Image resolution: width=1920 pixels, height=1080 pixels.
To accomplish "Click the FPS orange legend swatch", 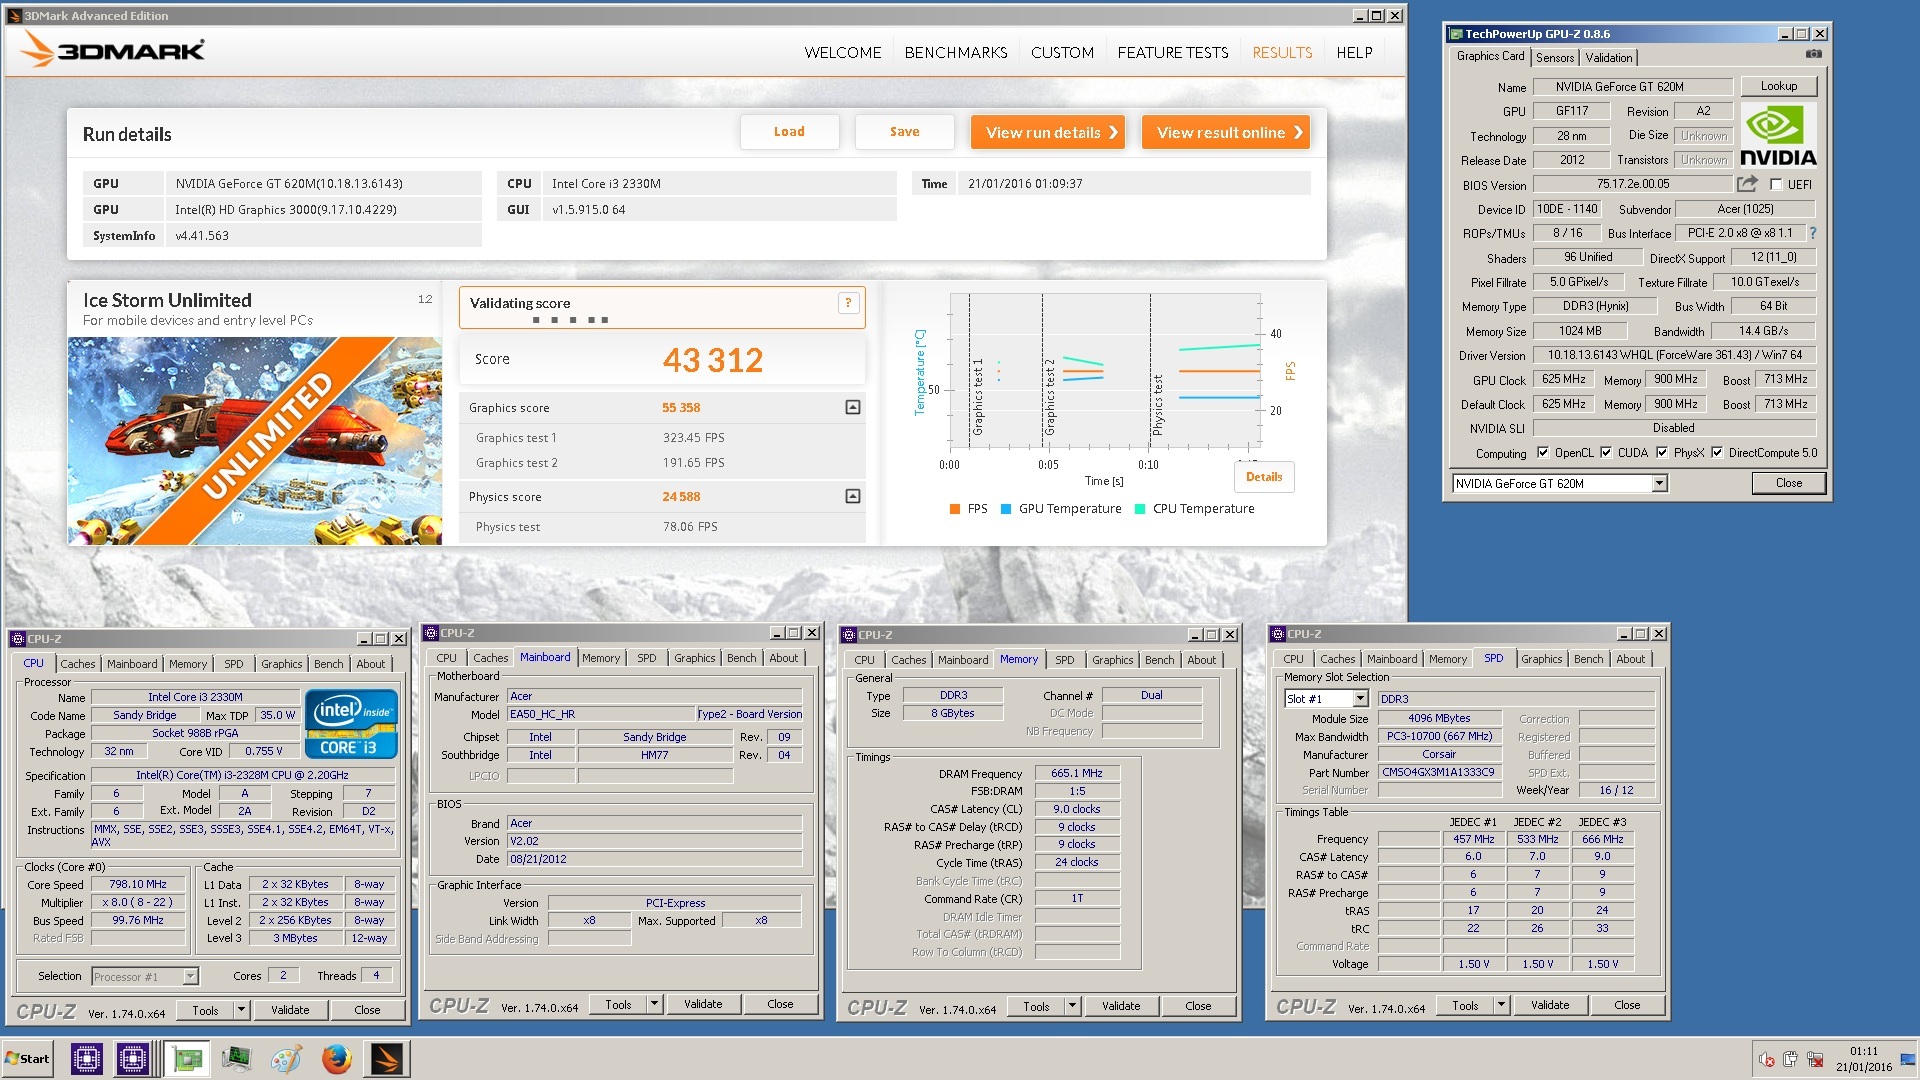I will (x=954, y=509).
